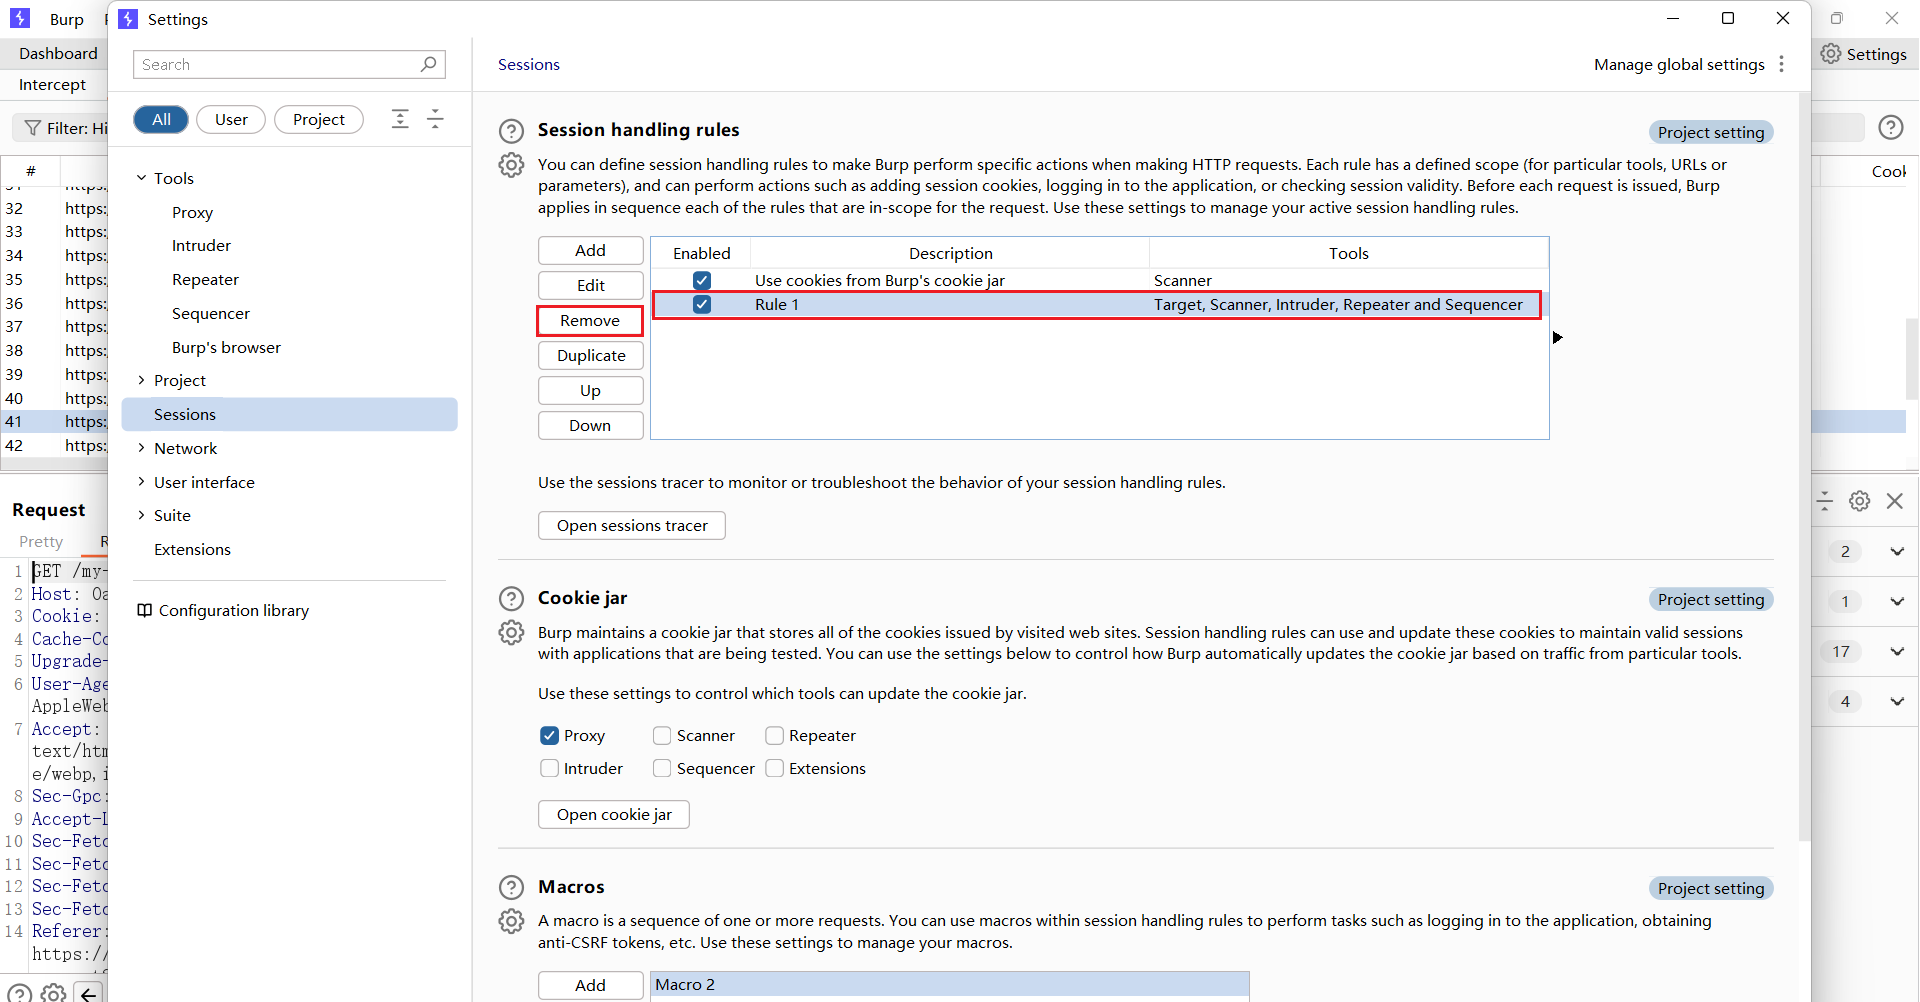This screenshot has width=1920, height=1002.
Task: Select the All settings filter
Action: [x=161, y=119]
